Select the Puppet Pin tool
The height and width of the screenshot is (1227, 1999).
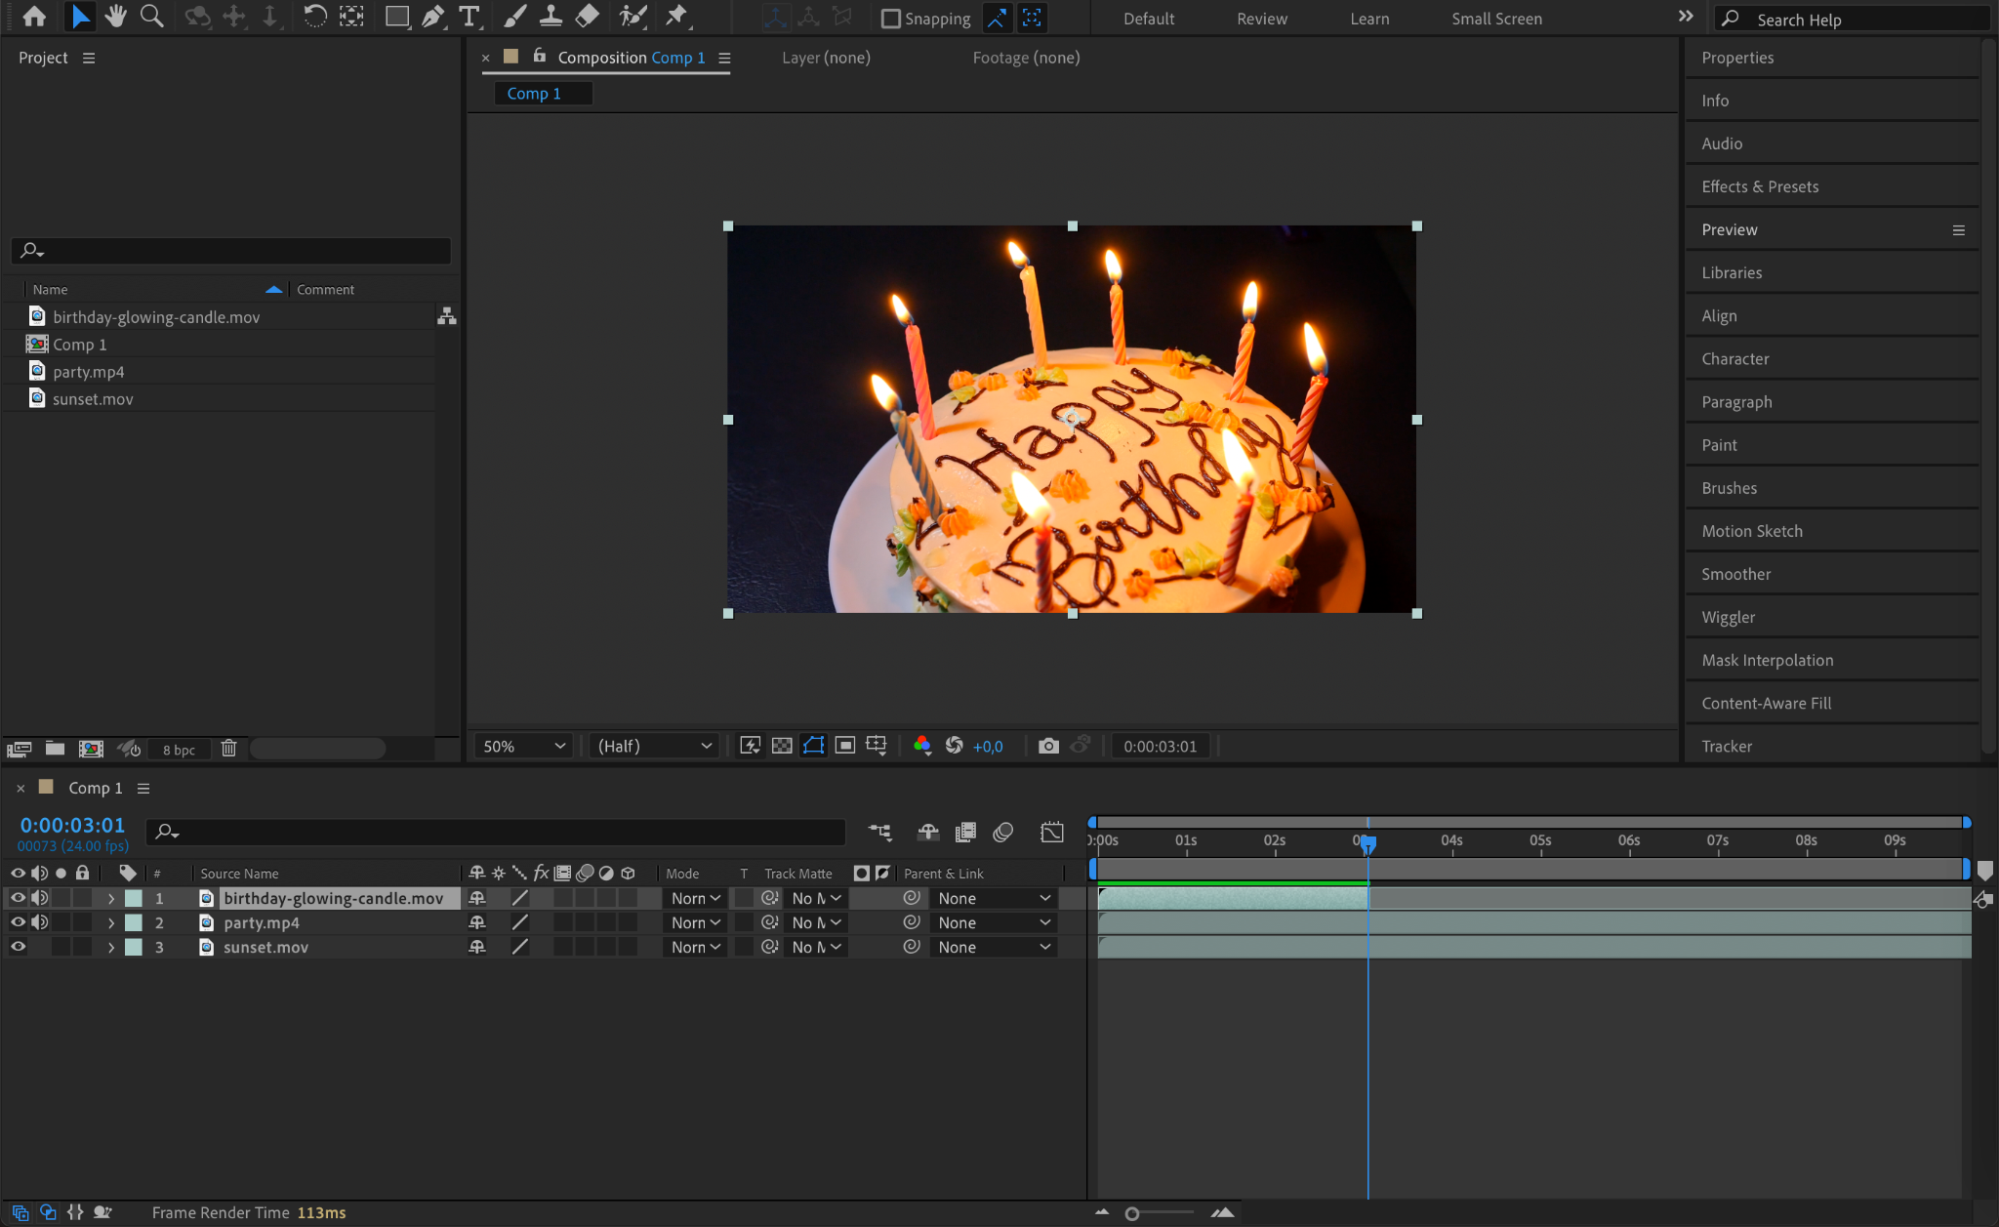pos(677,17)
